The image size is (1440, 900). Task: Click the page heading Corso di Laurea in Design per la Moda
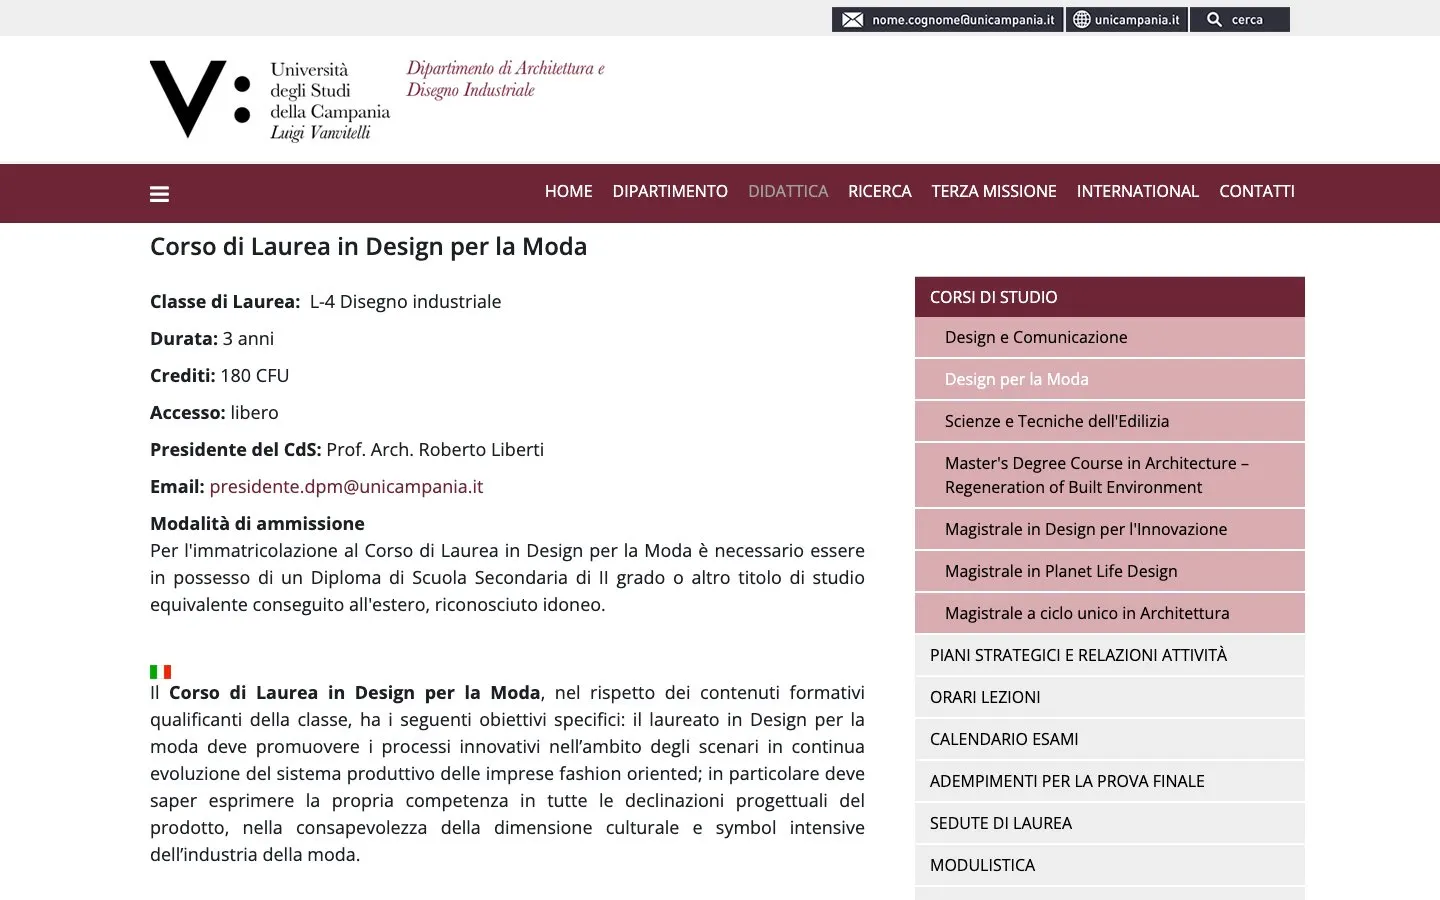tap(368, 247)
